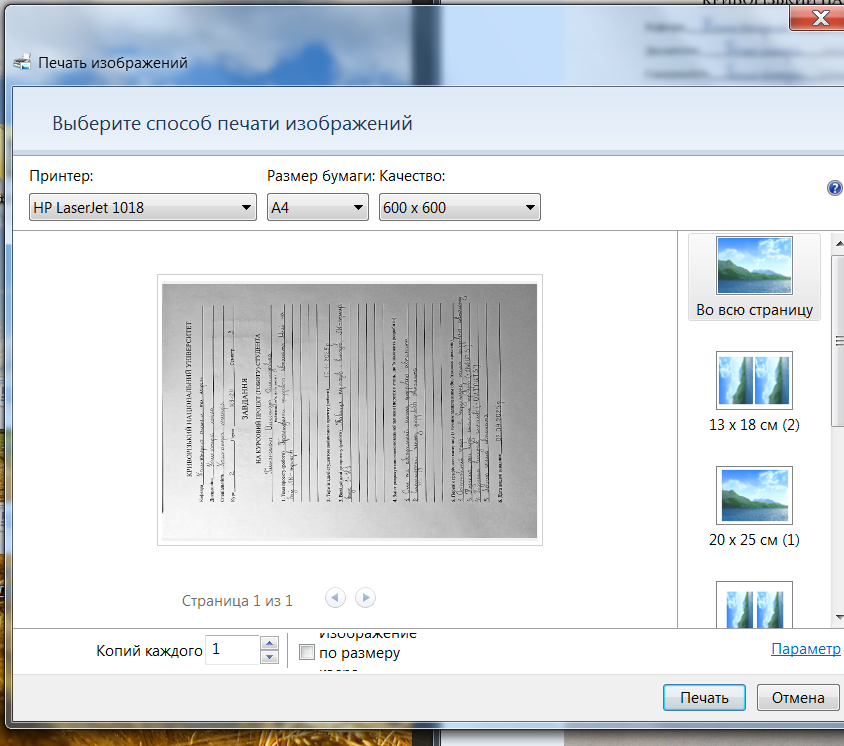844x746 pixels.
Task: Go to previous page arrow
Action: (335, 597)
